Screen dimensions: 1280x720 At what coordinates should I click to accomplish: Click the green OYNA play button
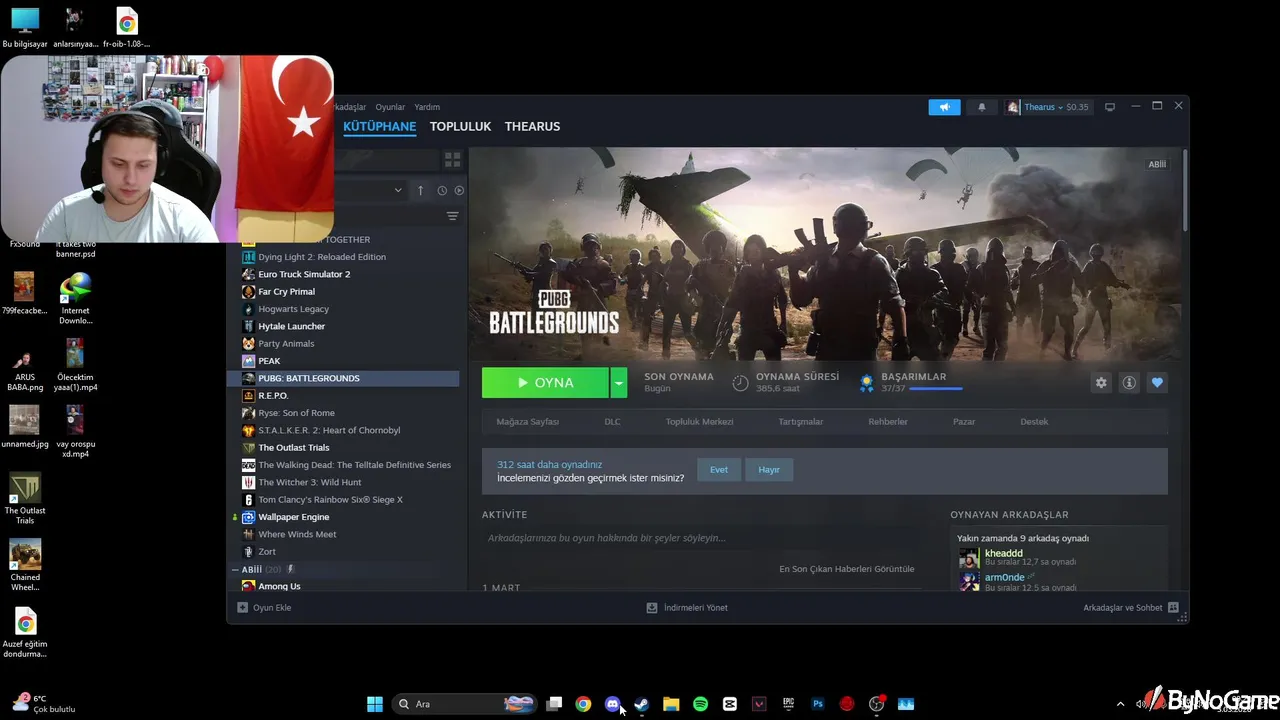pyautogui.click(x=545, y=383)
